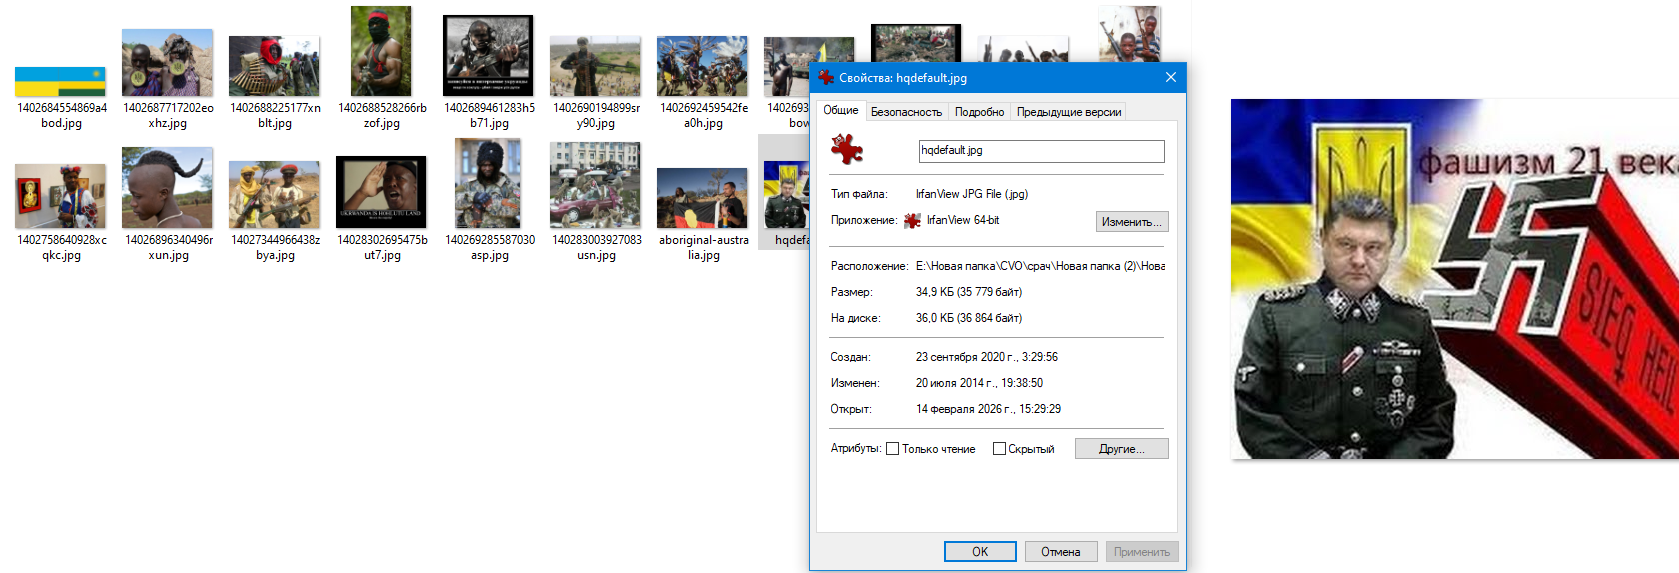Click the Отмена button
The image size is (1679, 573).
point(1061,552)
